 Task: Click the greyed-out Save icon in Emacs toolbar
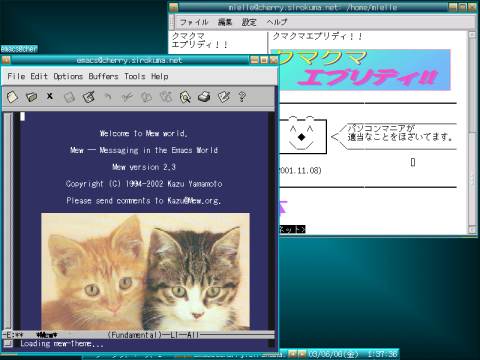(69, 97)
